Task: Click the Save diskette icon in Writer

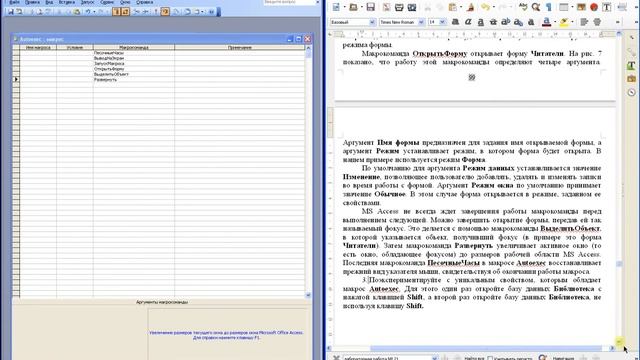Action: click(x=371, y=7)
